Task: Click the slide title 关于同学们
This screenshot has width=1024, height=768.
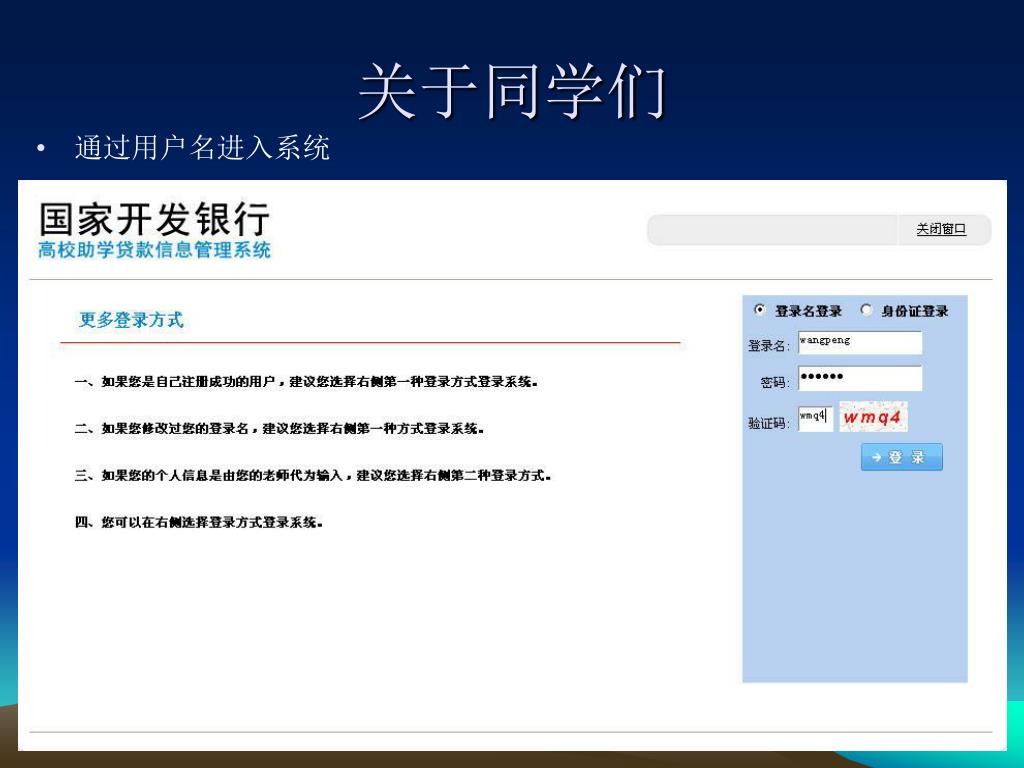Action: [512, 91]
